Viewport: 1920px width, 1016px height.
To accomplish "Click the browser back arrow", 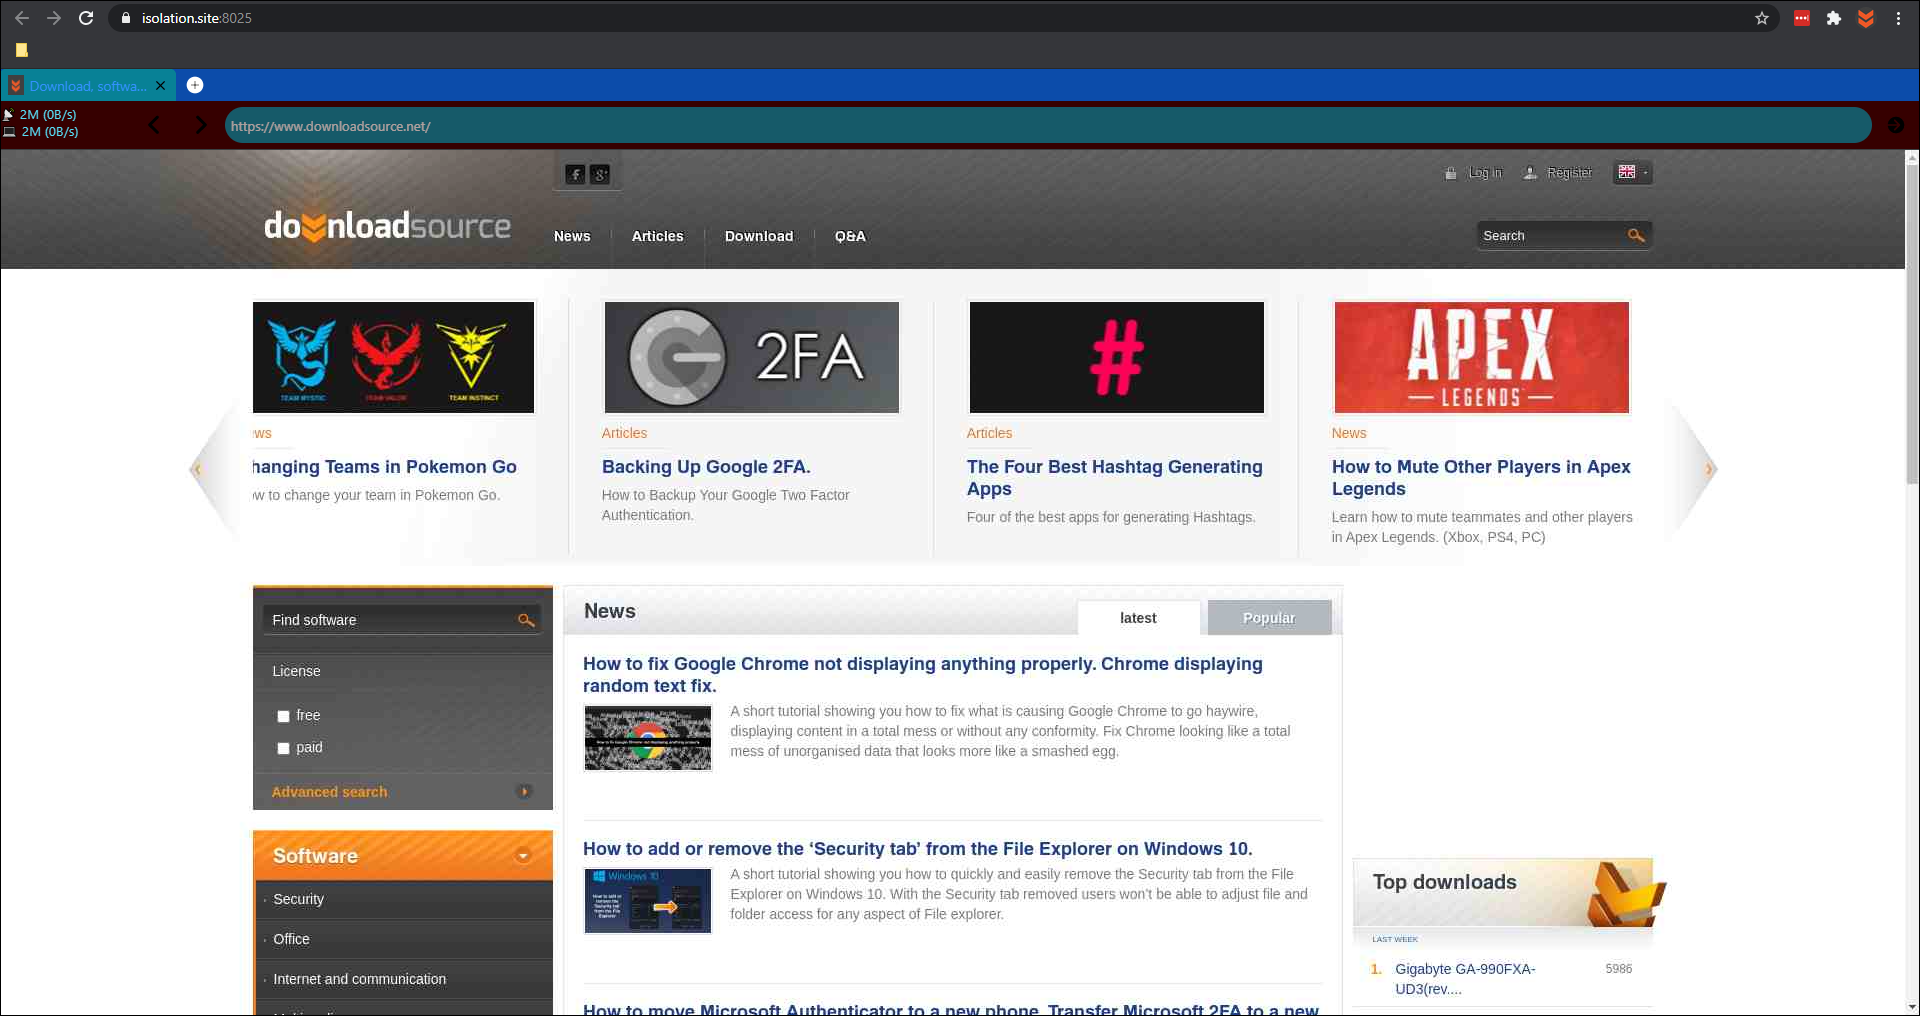I will [22, 18].
